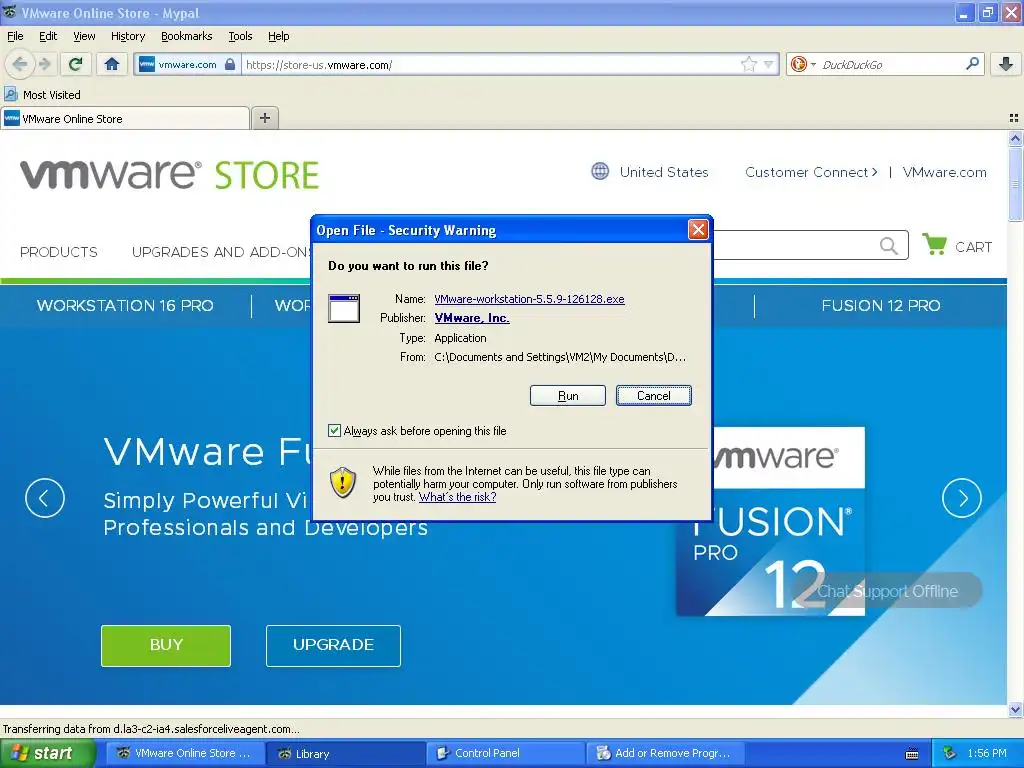This screenshot has width=1024, height=768.
Task: Click the green BUY button
Action: pyautogui.click(x=166, y=645)
